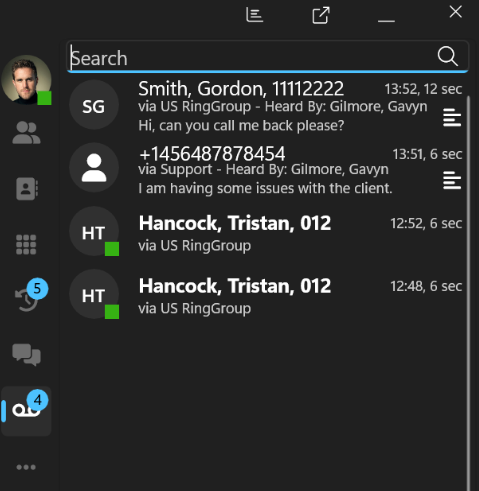Click the '13:51, 6 sec' timestamp
This screenshot has width=479, height=491.
tap(427, 154)
